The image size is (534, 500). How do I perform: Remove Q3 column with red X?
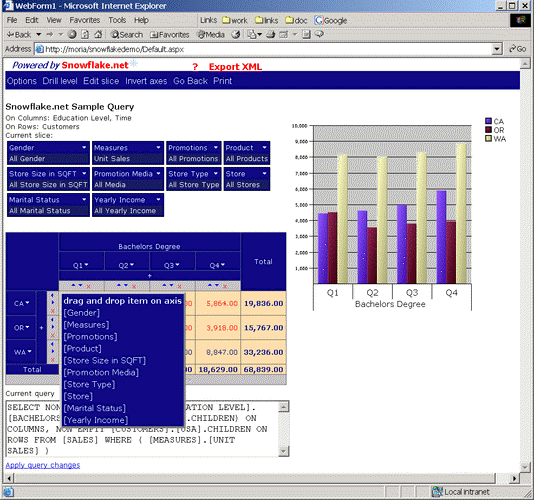[x=179, y=286]
